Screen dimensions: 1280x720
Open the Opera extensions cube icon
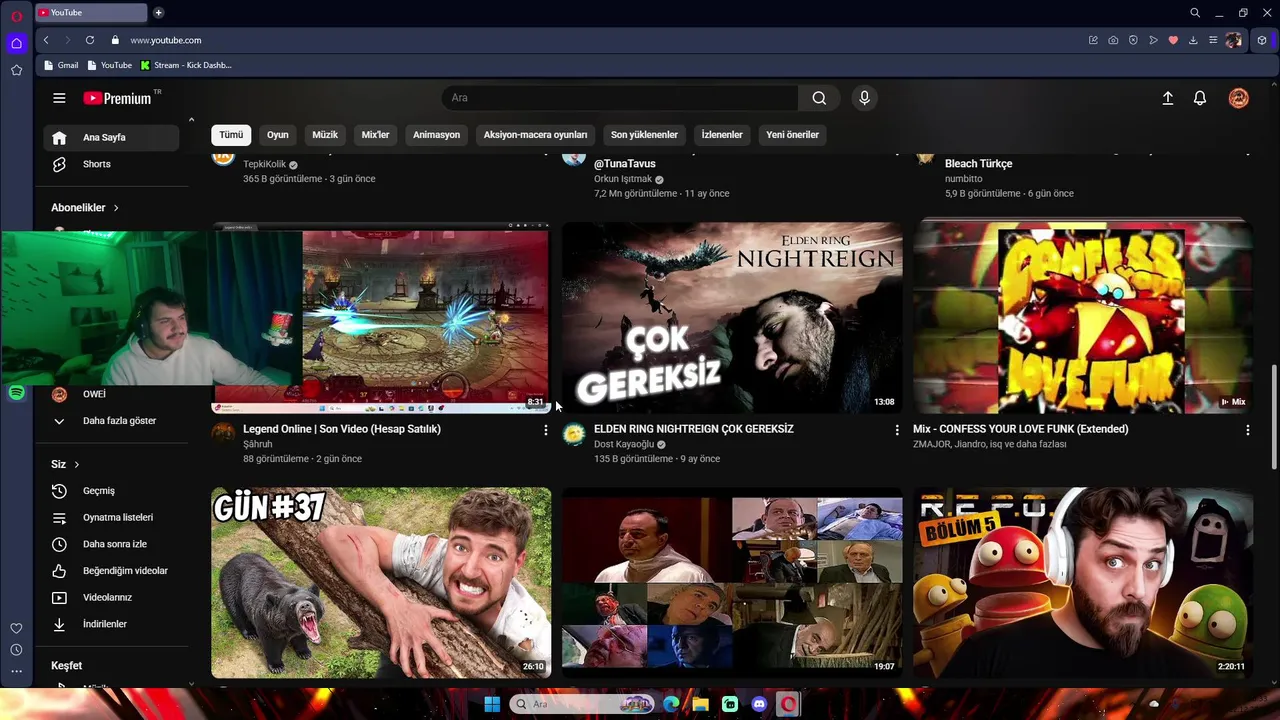pos(1262,40)
